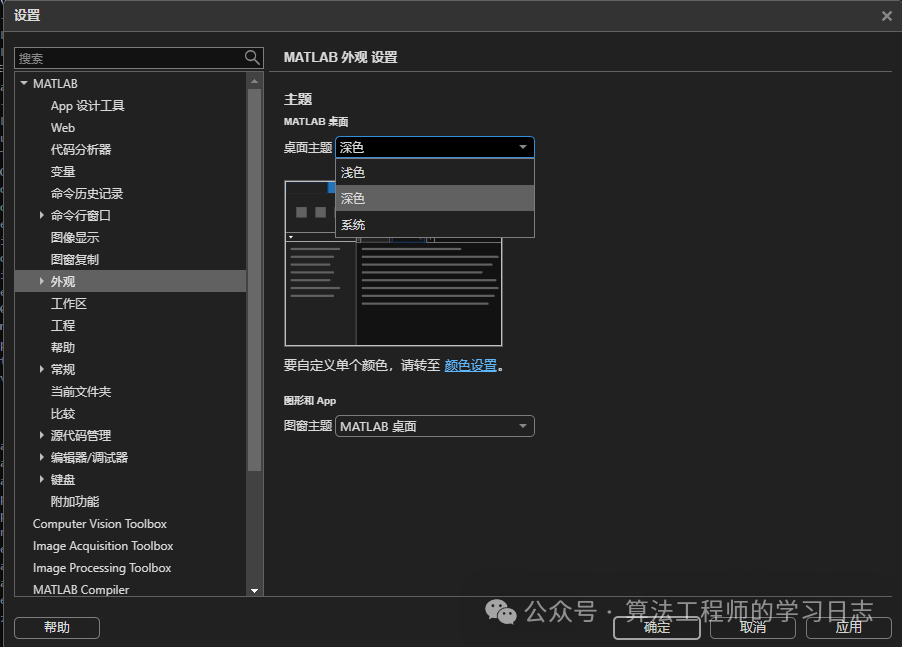Select 比较 in the settings tree

[x=63, y=414]
